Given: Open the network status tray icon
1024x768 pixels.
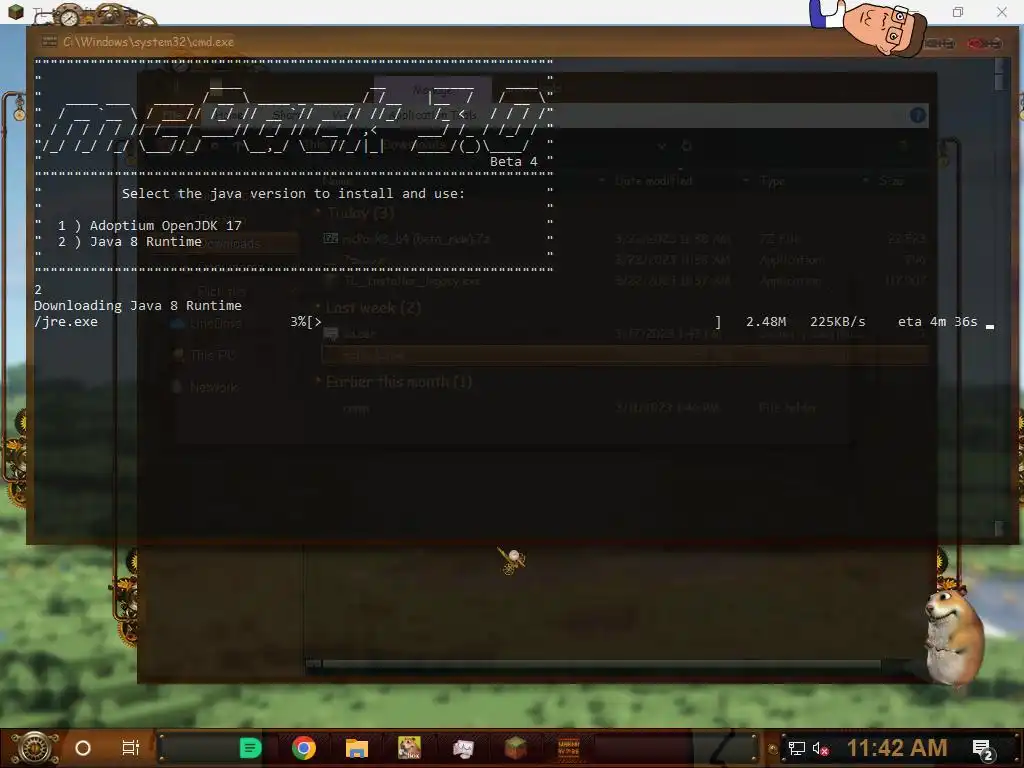Looking at the screenshot, I should point(797,748).
